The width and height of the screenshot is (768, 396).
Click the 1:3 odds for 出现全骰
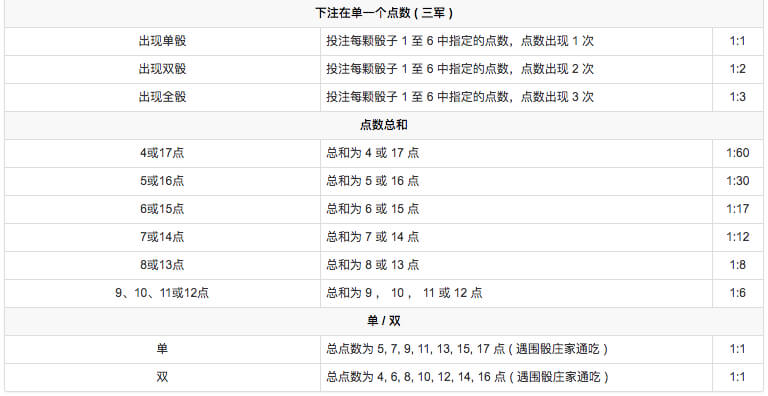[x=738, y=97]
